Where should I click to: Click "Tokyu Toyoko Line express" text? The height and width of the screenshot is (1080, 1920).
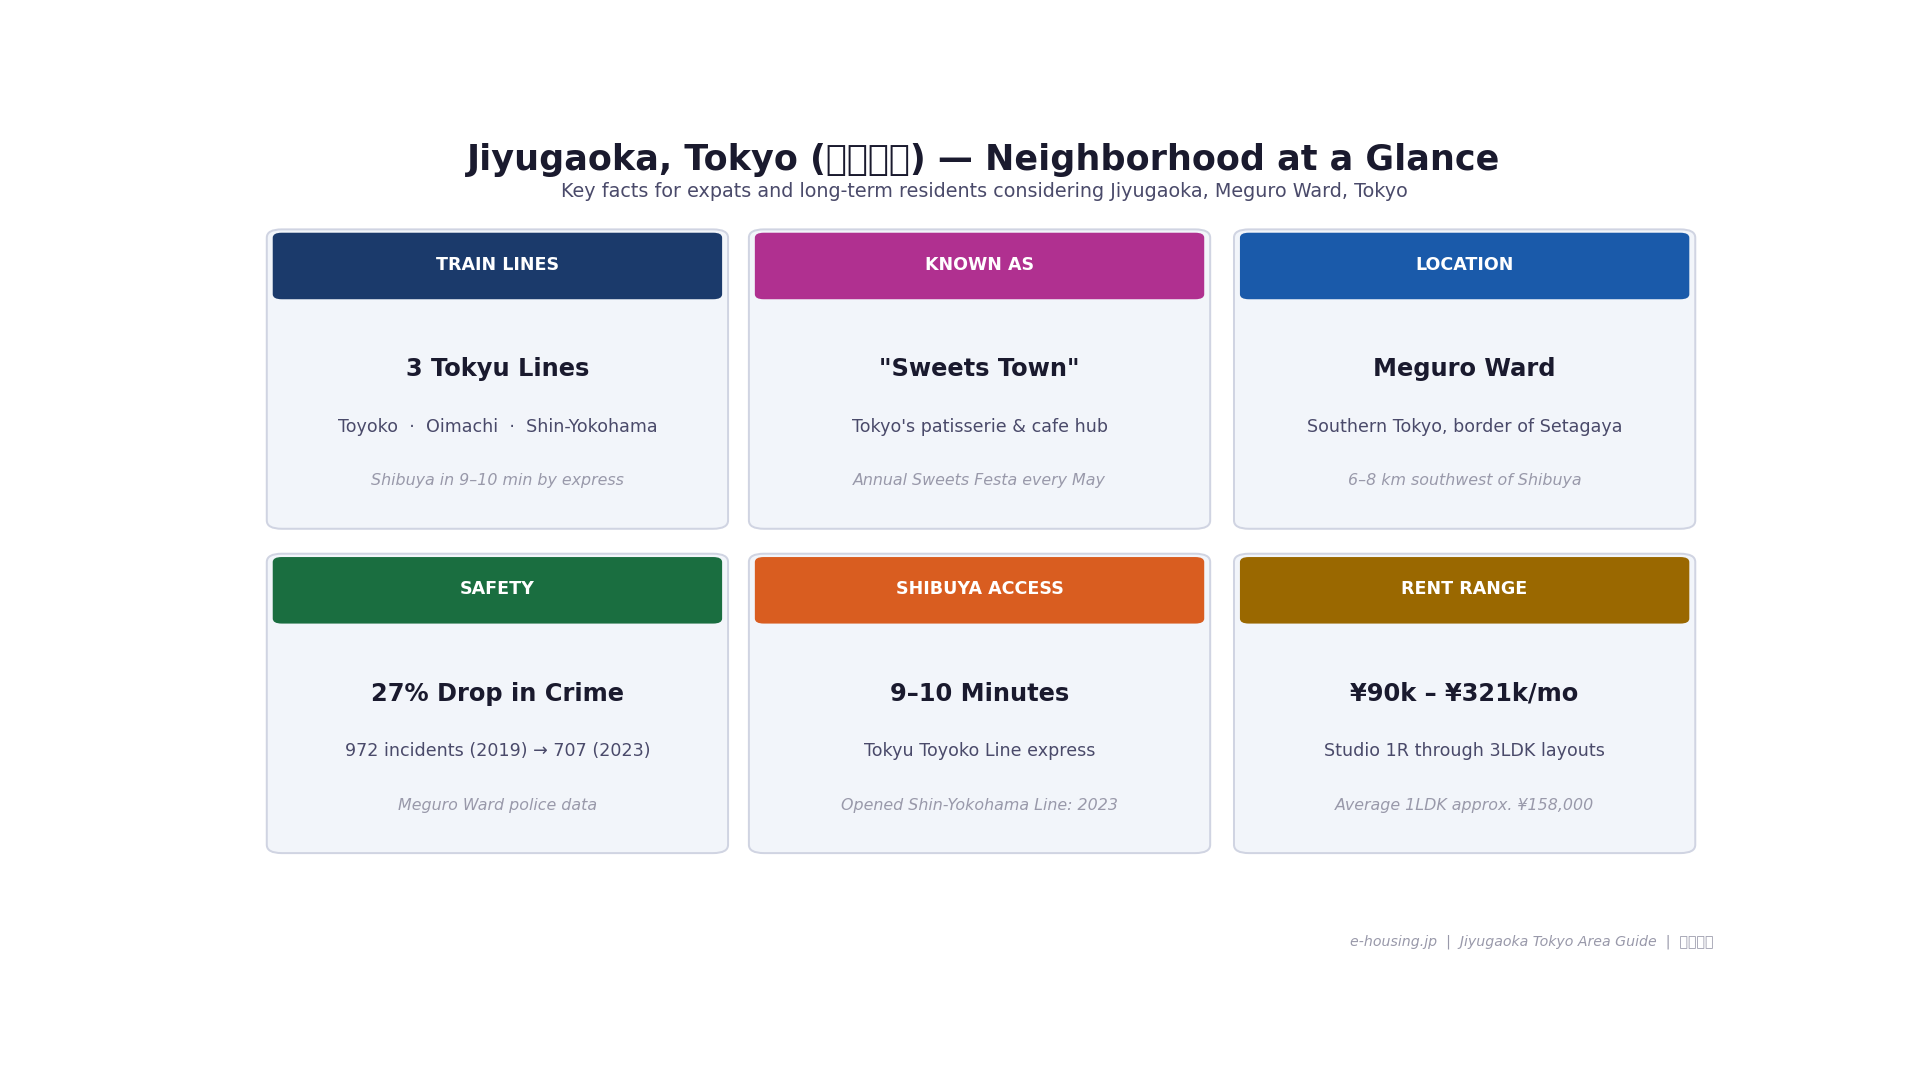coord(979,751)
